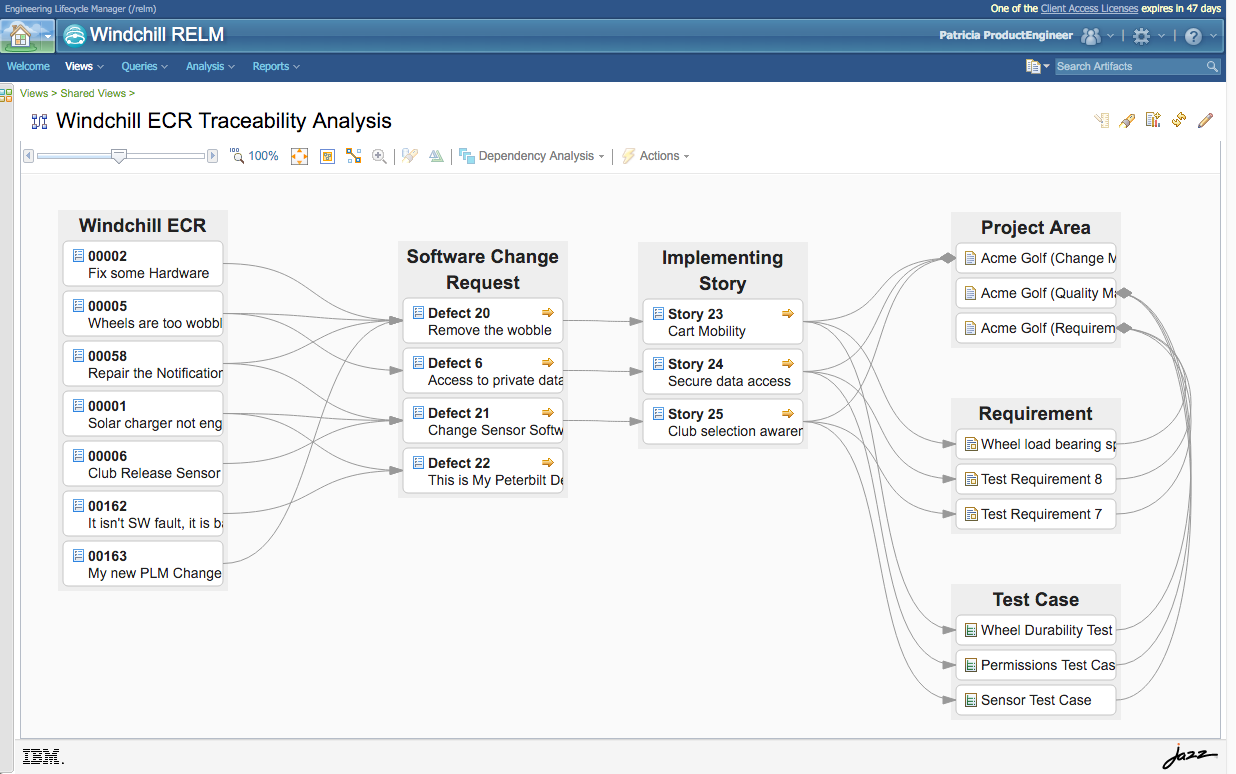The width and height of the screenshot is (1236, 774).
Task: Open the help question-mark icon
Action: [x=1193, y=36]
